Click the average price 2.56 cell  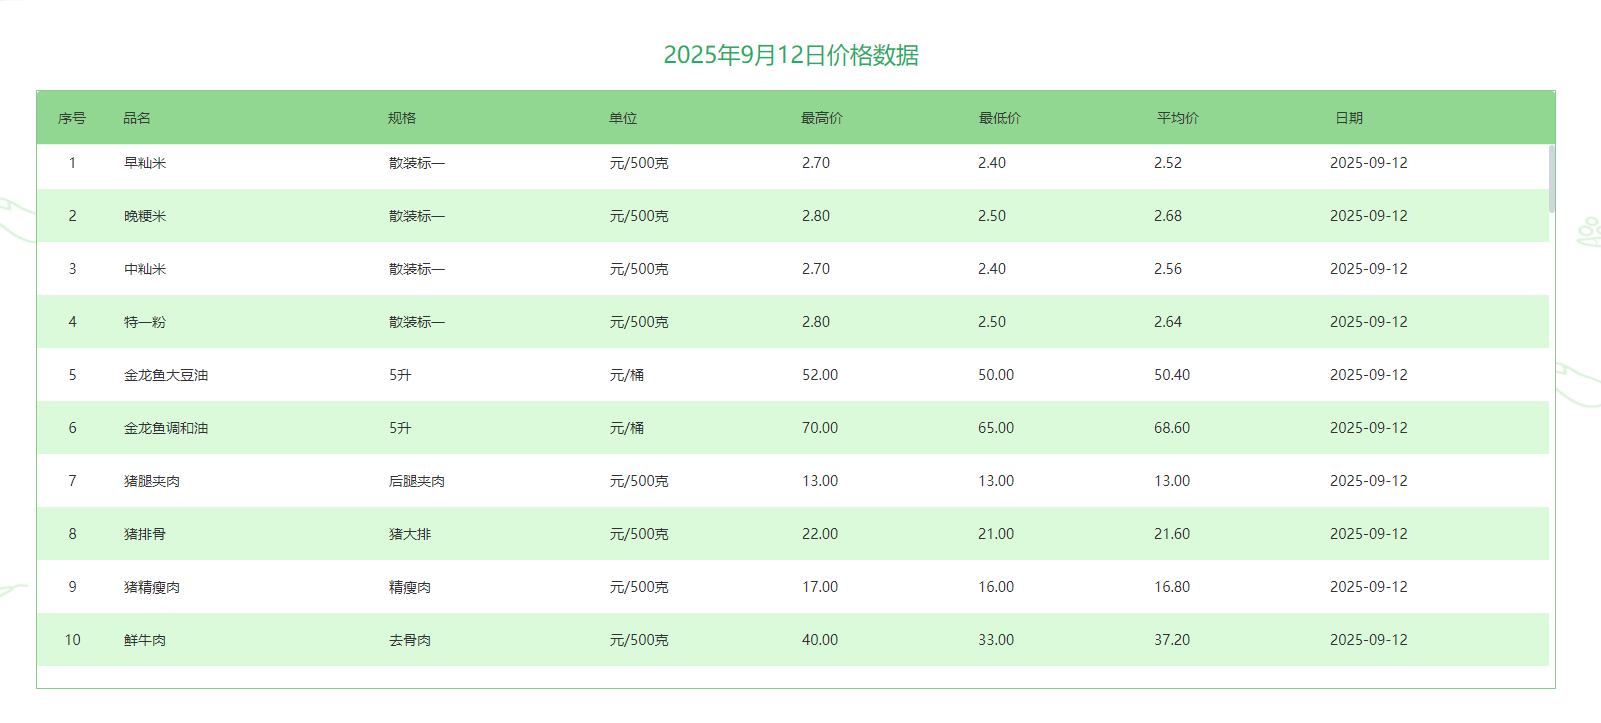1168,269
